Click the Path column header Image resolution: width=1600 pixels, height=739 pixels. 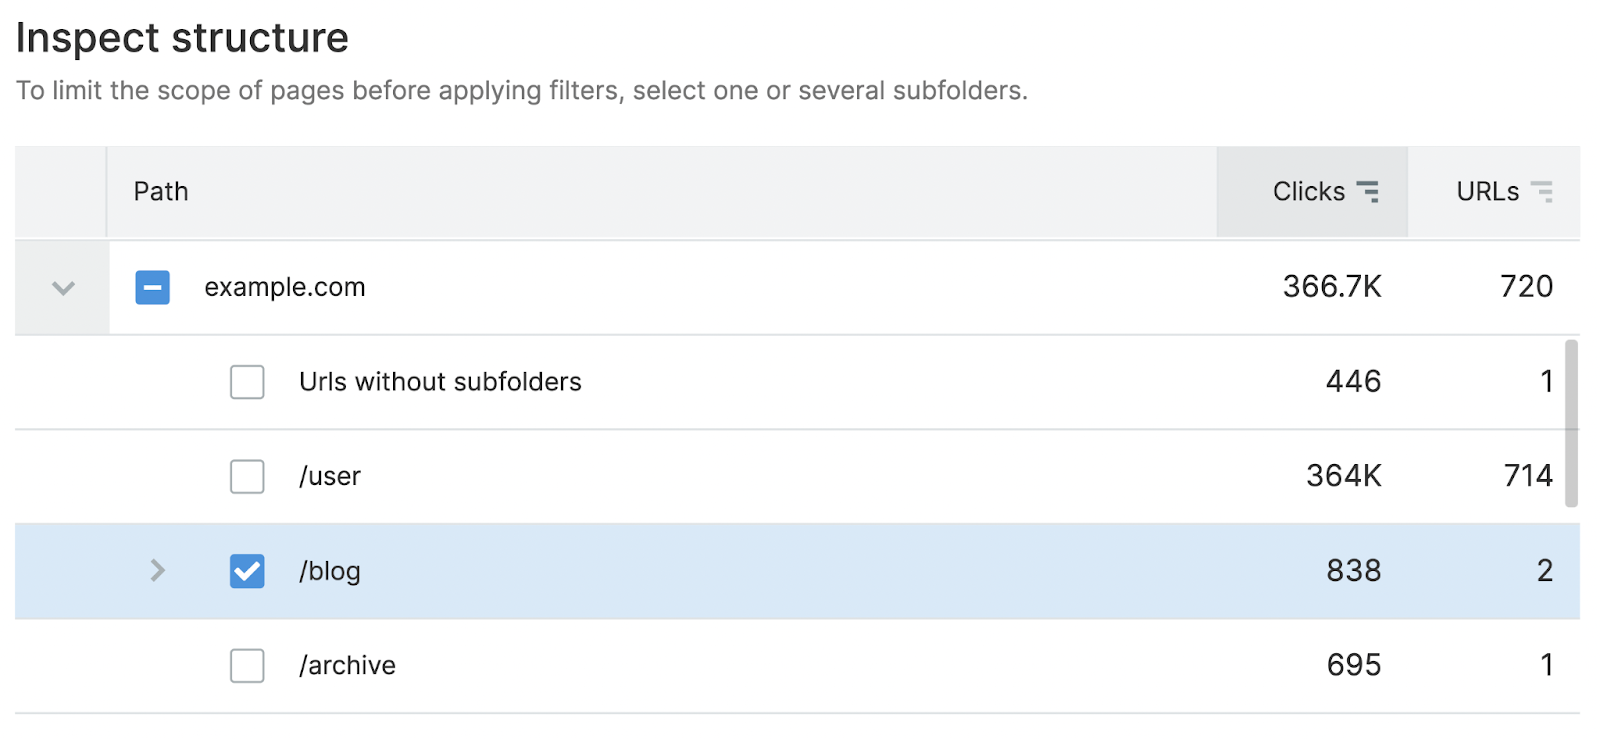tap(160, 191)
